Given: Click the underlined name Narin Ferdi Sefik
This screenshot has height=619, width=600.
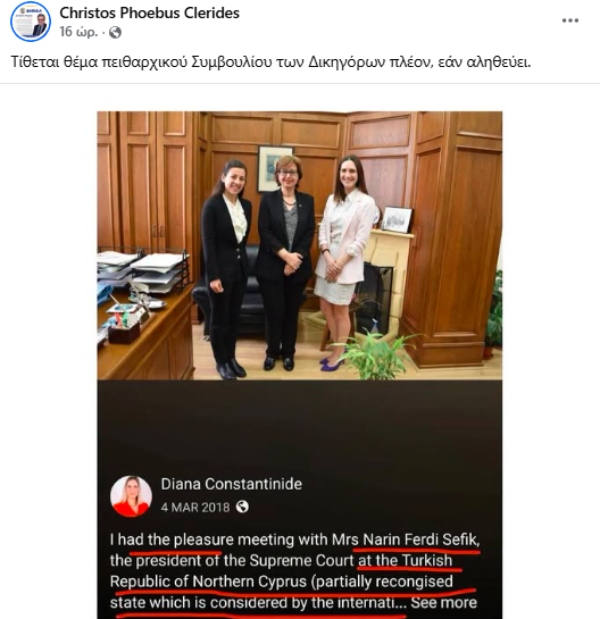Looking at the screenshot, I should click(421, 540).
